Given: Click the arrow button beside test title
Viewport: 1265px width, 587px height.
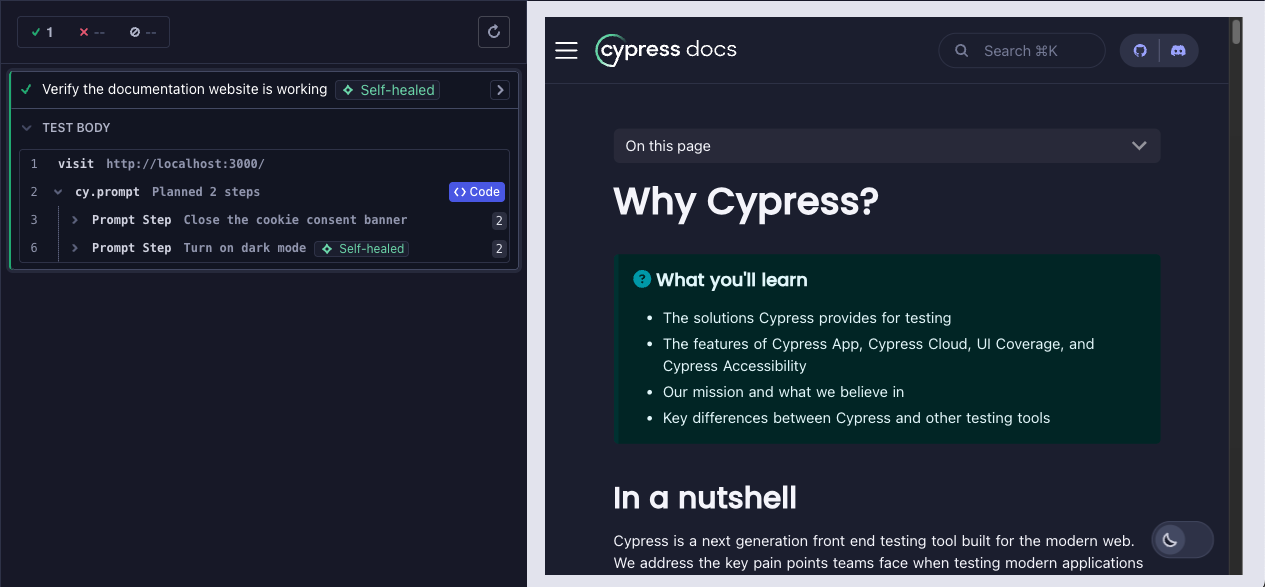Looking at the screenshot, I should 500,90.
